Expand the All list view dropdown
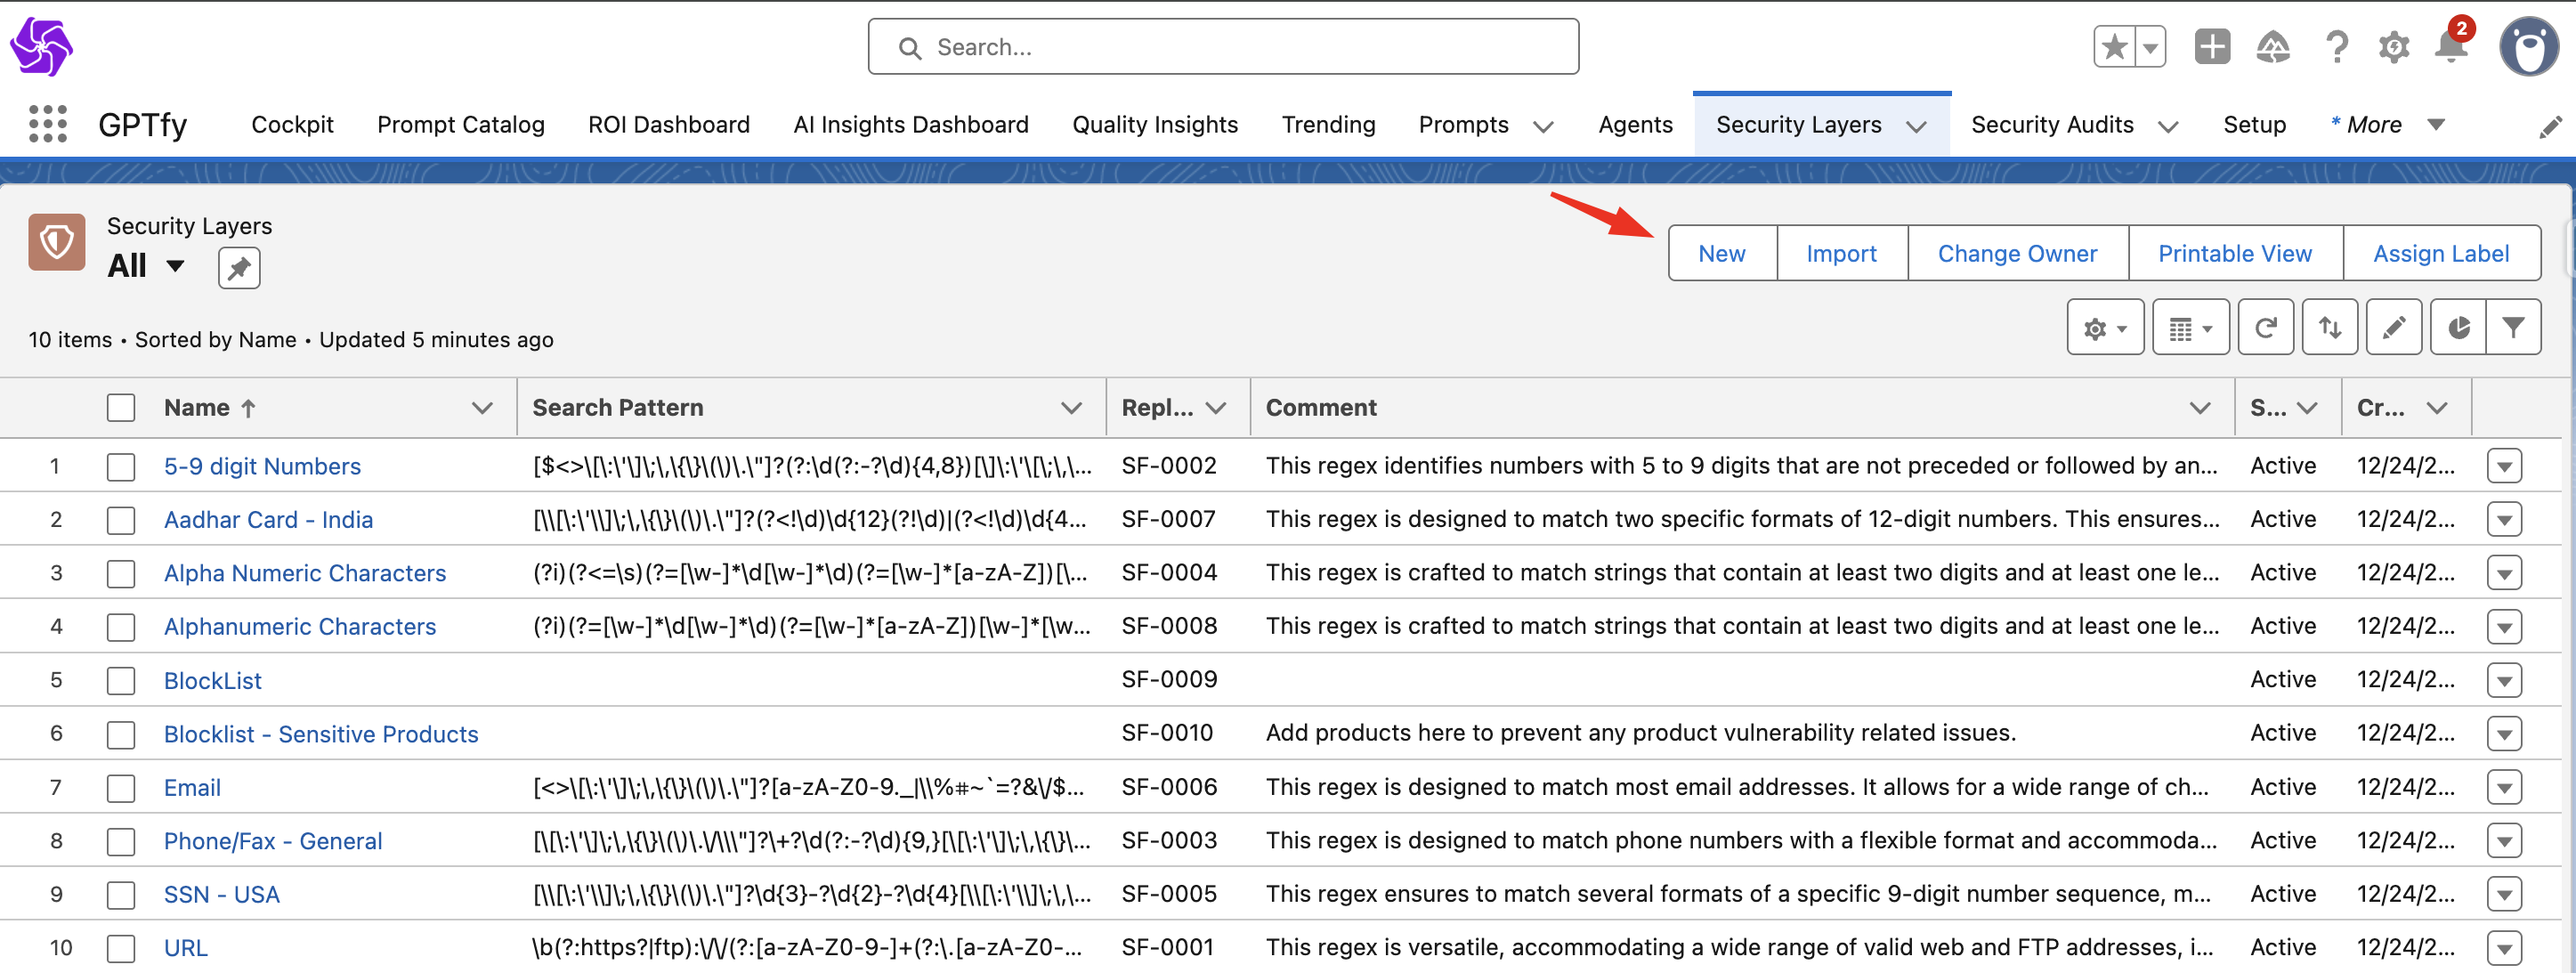Screen dimensions: 2576x973 tap(176, 266)
